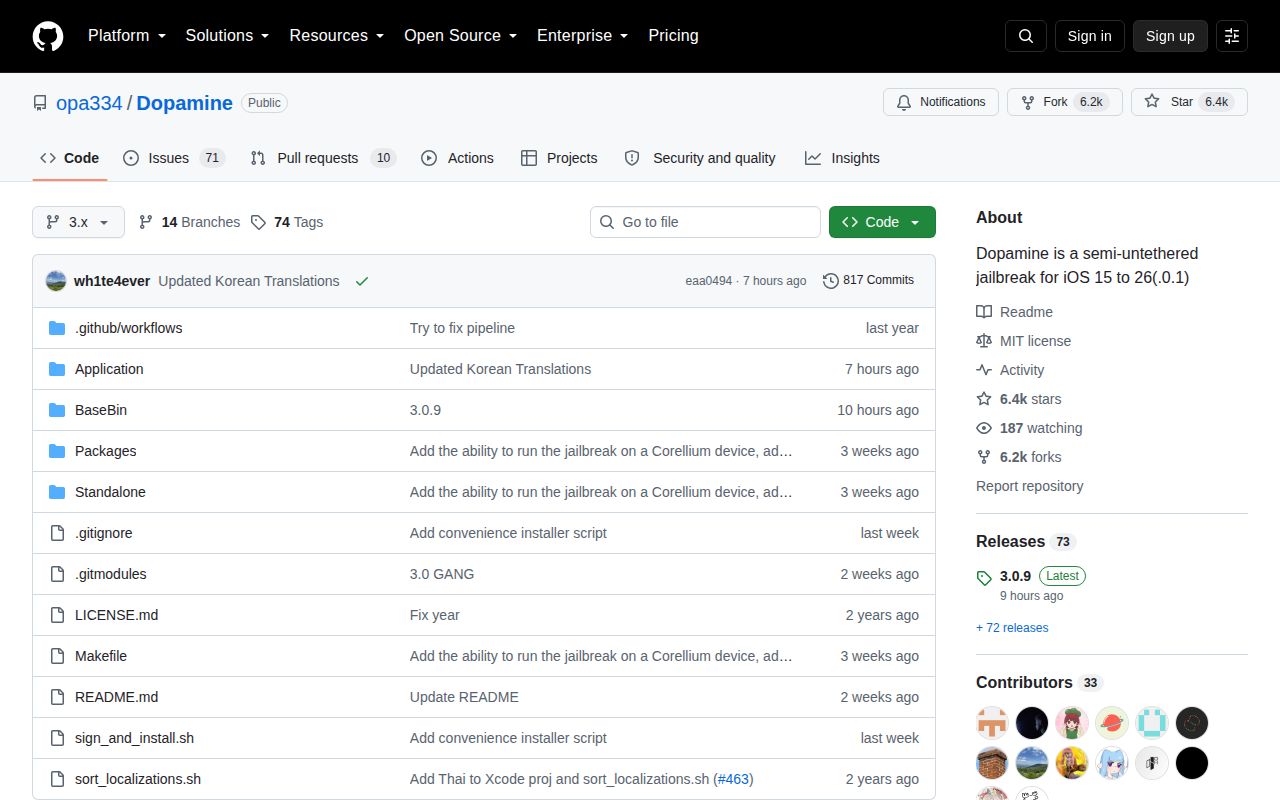1280x800 pixels.
Task: Expand the Open Source menu
Action: click(x=461, y=35)
